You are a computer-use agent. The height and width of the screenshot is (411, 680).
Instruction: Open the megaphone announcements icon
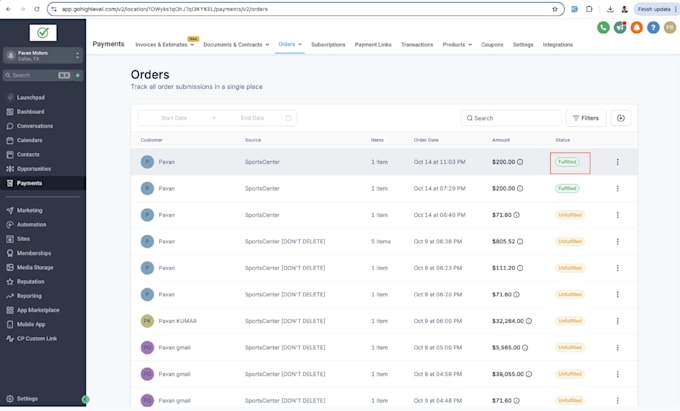click(x=620, y=27)
